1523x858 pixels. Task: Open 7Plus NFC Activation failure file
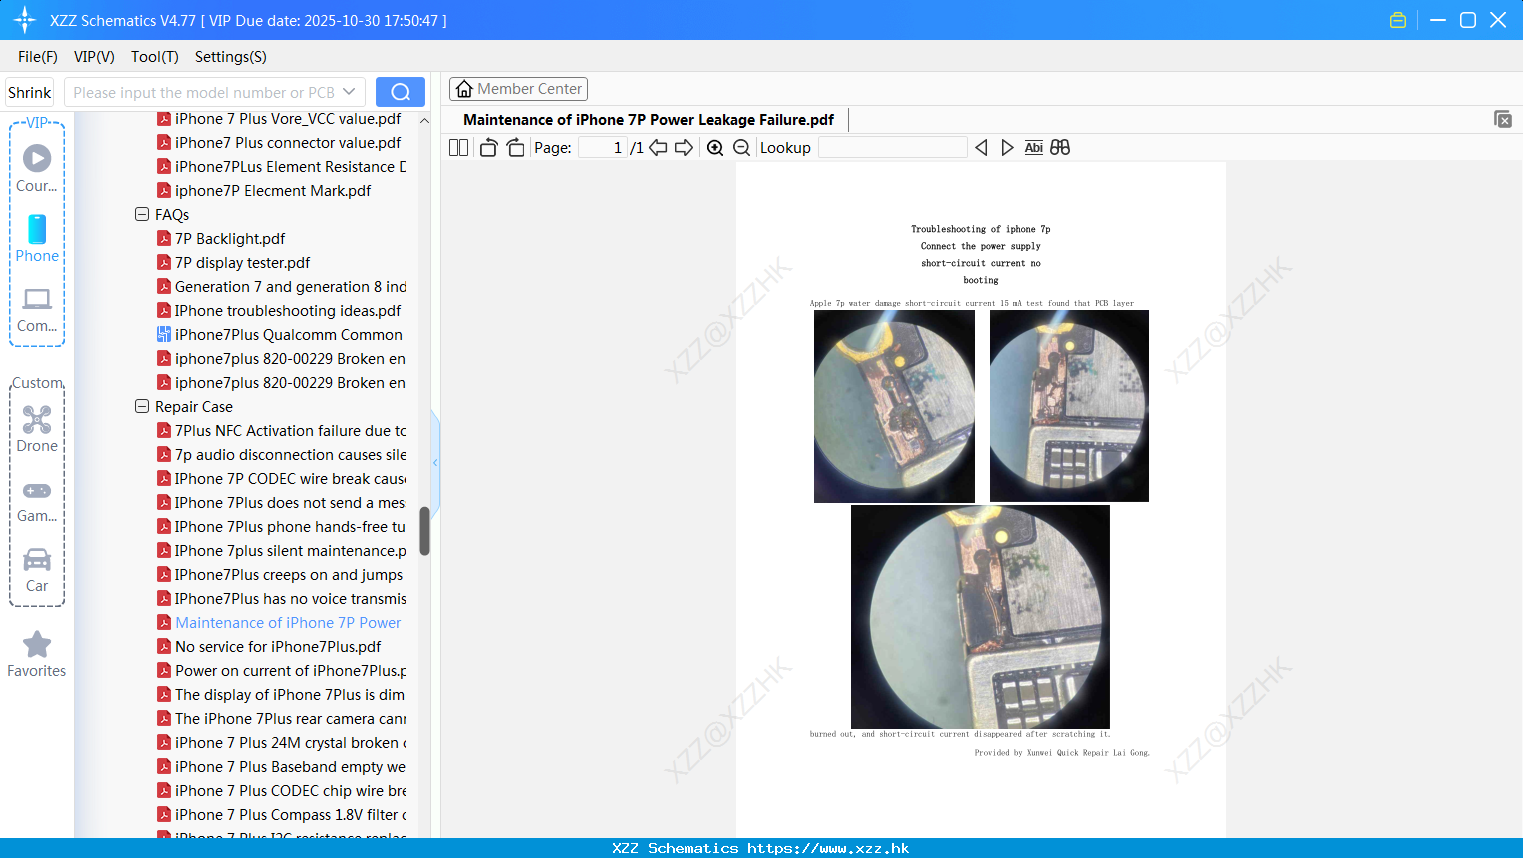(x=281, y=431)
